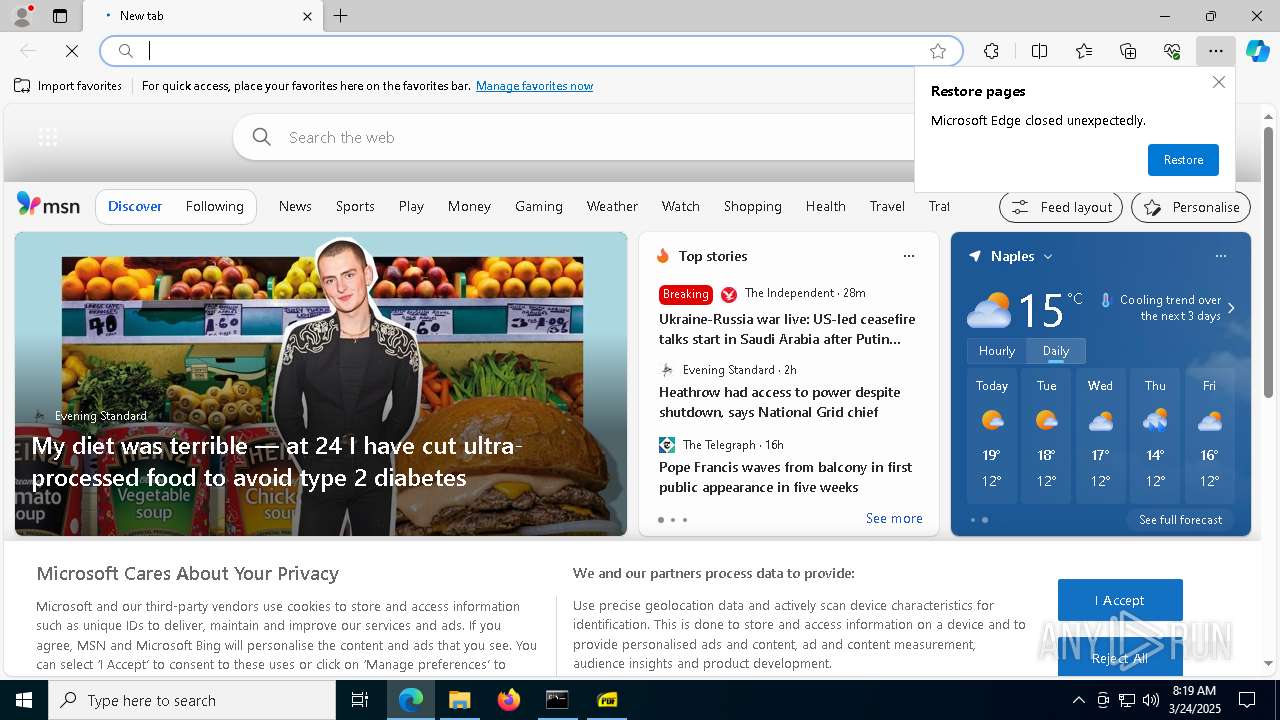This screenshot has height=720, width=1280.
Task: Open a new tab with plus icon
Action: point(341,16)
